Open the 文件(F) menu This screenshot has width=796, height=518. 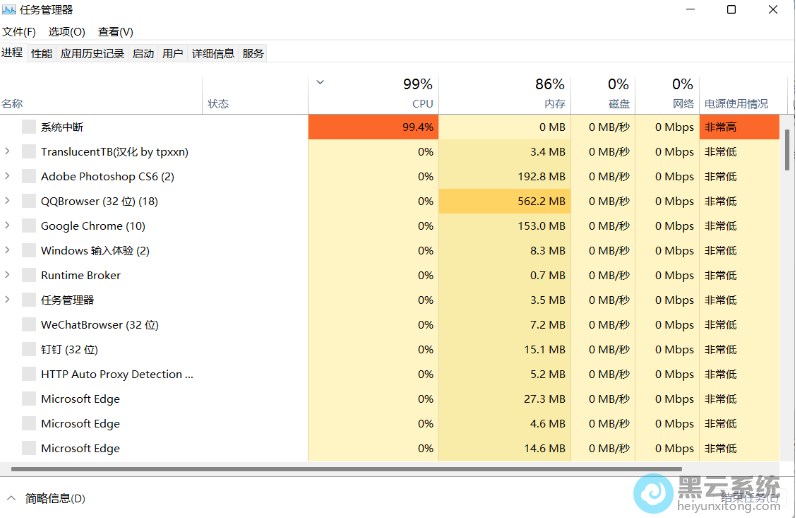19,32
